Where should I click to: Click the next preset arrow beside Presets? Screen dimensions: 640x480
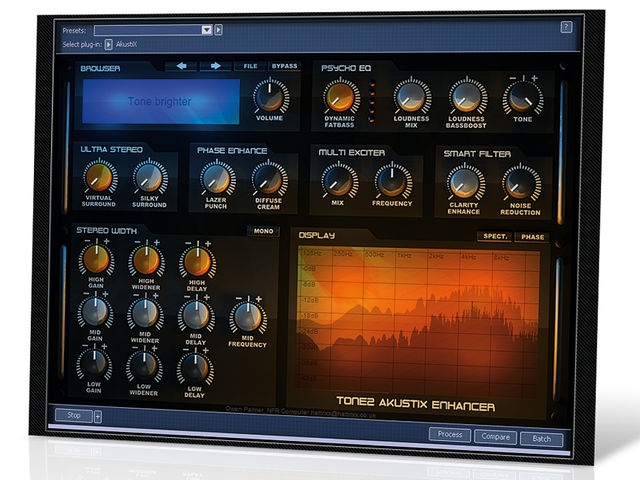(x=218, y=29)
